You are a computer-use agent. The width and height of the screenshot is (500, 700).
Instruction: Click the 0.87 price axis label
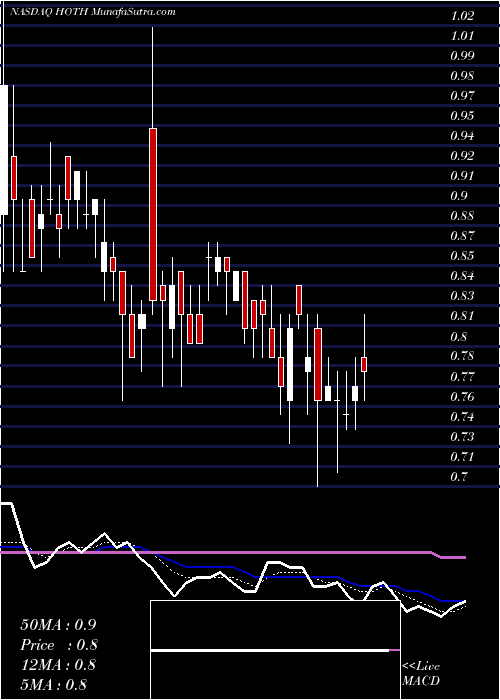(x=461, y=236)
